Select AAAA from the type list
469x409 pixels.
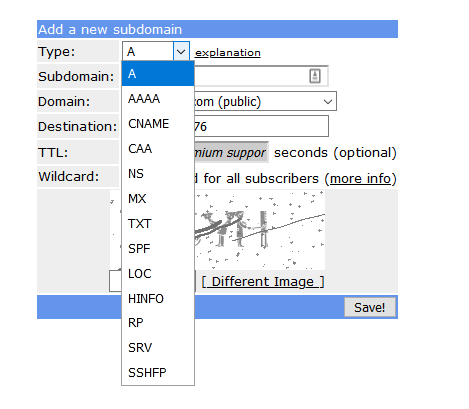pos(158,99)
